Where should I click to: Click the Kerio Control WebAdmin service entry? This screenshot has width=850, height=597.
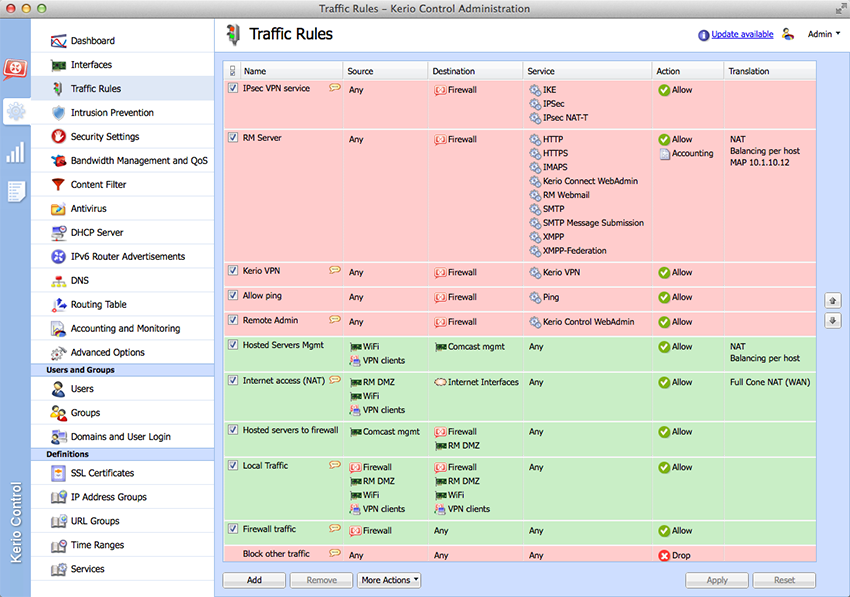[x=582, y=322]
